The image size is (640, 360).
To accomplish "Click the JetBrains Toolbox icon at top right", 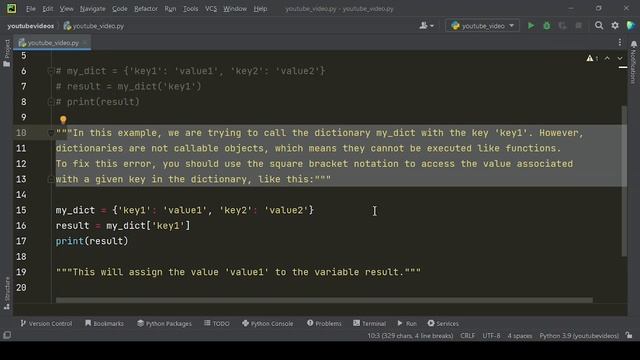I will point(631,25).
